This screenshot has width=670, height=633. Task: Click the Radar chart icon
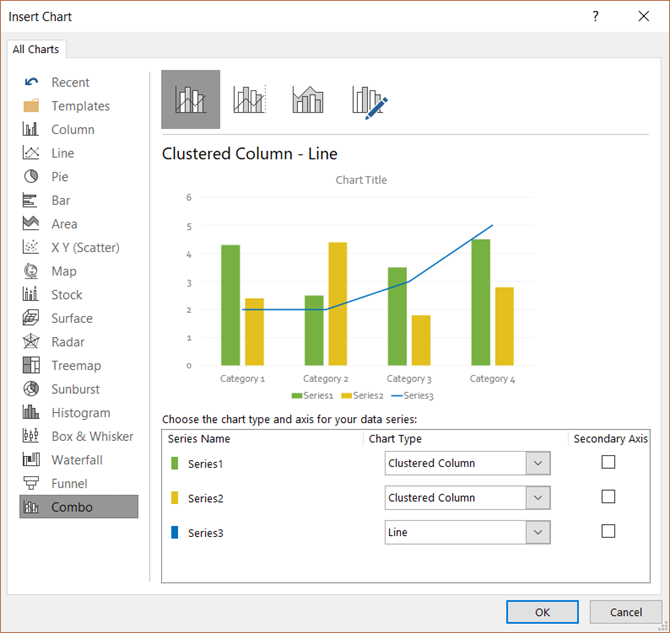point(31,342)
